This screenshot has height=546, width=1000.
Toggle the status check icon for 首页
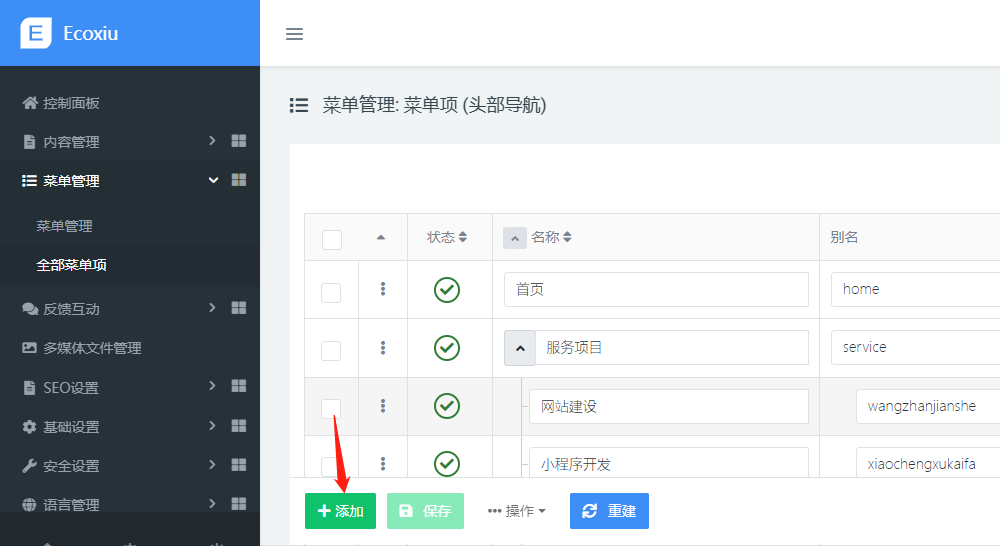(447, 289)
